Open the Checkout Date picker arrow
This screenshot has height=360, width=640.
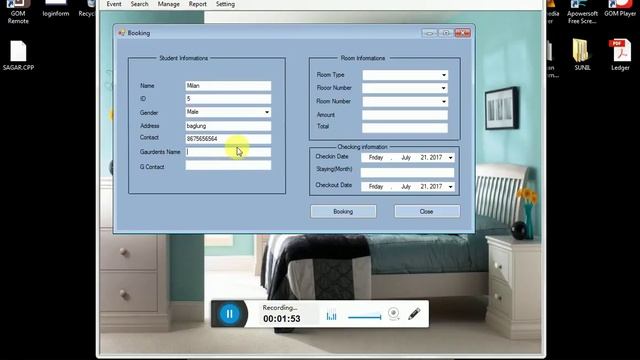pyautogui.click(x=450, y=187)
